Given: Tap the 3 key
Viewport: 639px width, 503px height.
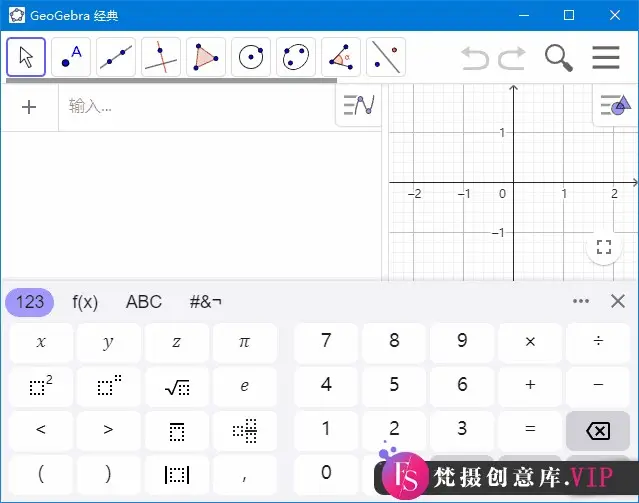Looking at the screenshot, I should point(462,430).
